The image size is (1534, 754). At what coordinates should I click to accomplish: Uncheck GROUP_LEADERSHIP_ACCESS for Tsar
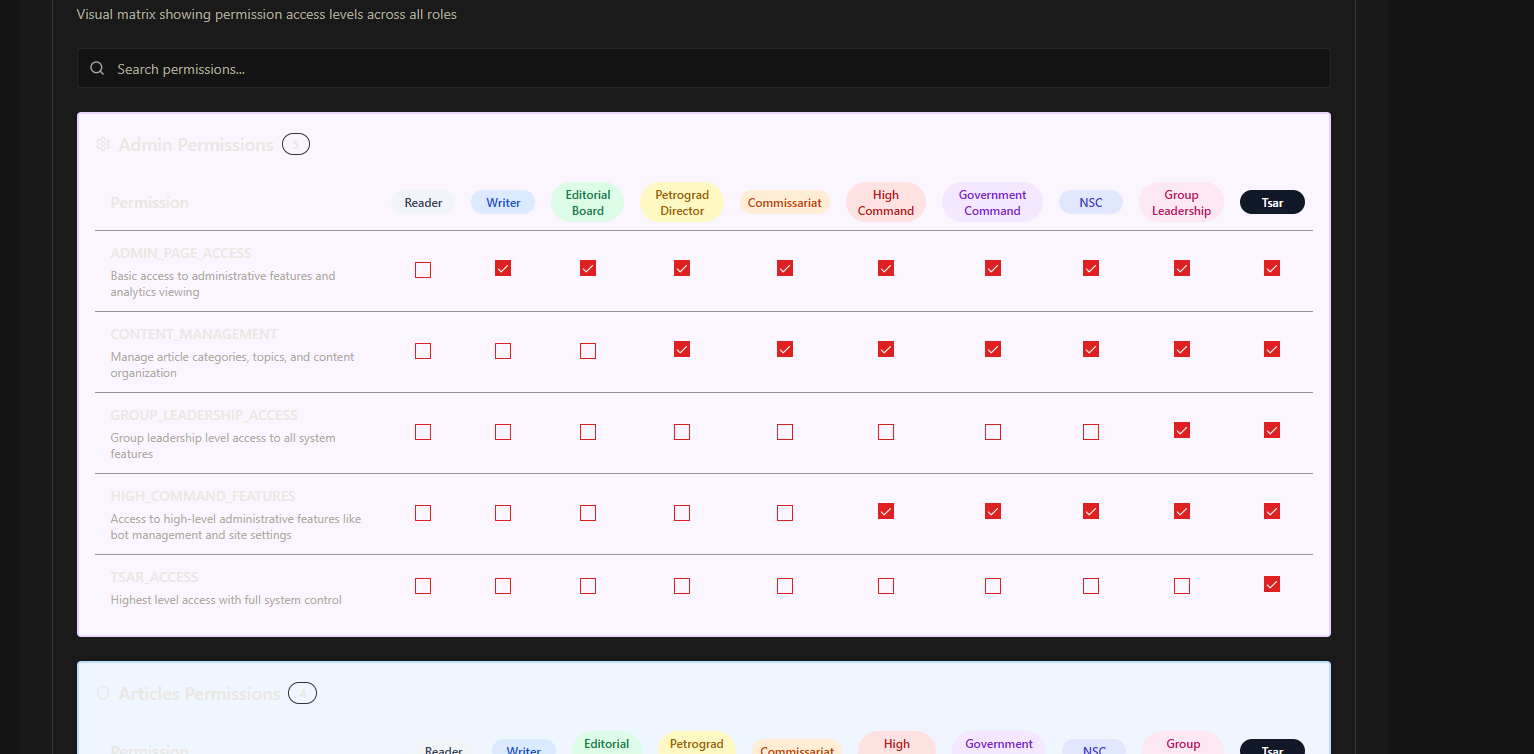click(x=1272, y=430)
